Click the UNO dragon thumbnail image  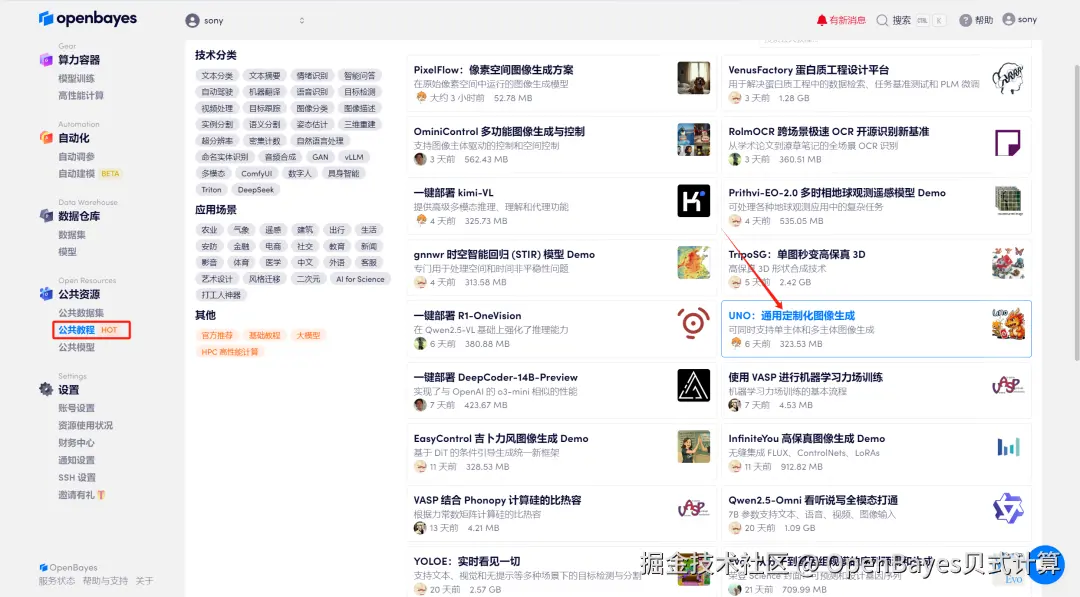point(1008,324)
